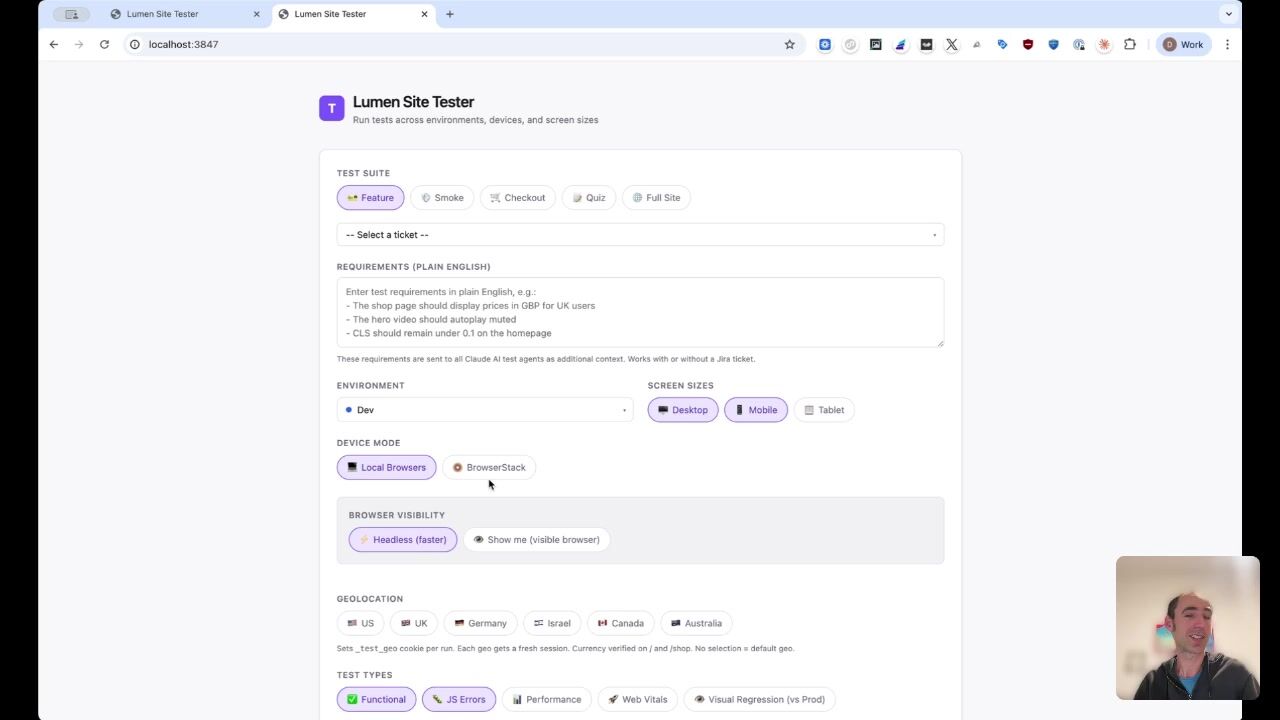Select the US geolocation
This screenshot has width=1280, height=720.
click(x=361, y=623)
